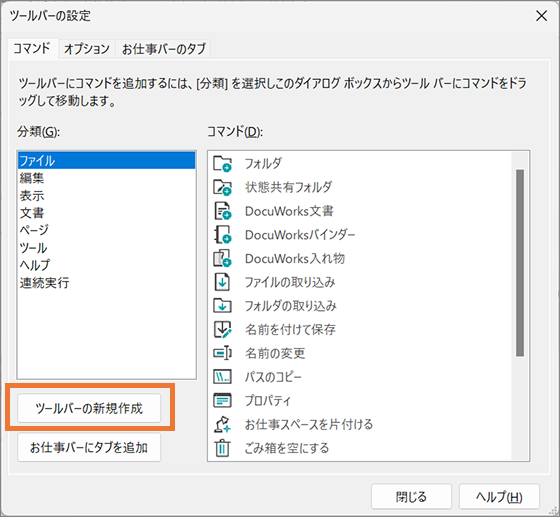The height and width of the screenshot is (517, 560).
Task: Choose ツール category
Action: click(x=106, y=247)
